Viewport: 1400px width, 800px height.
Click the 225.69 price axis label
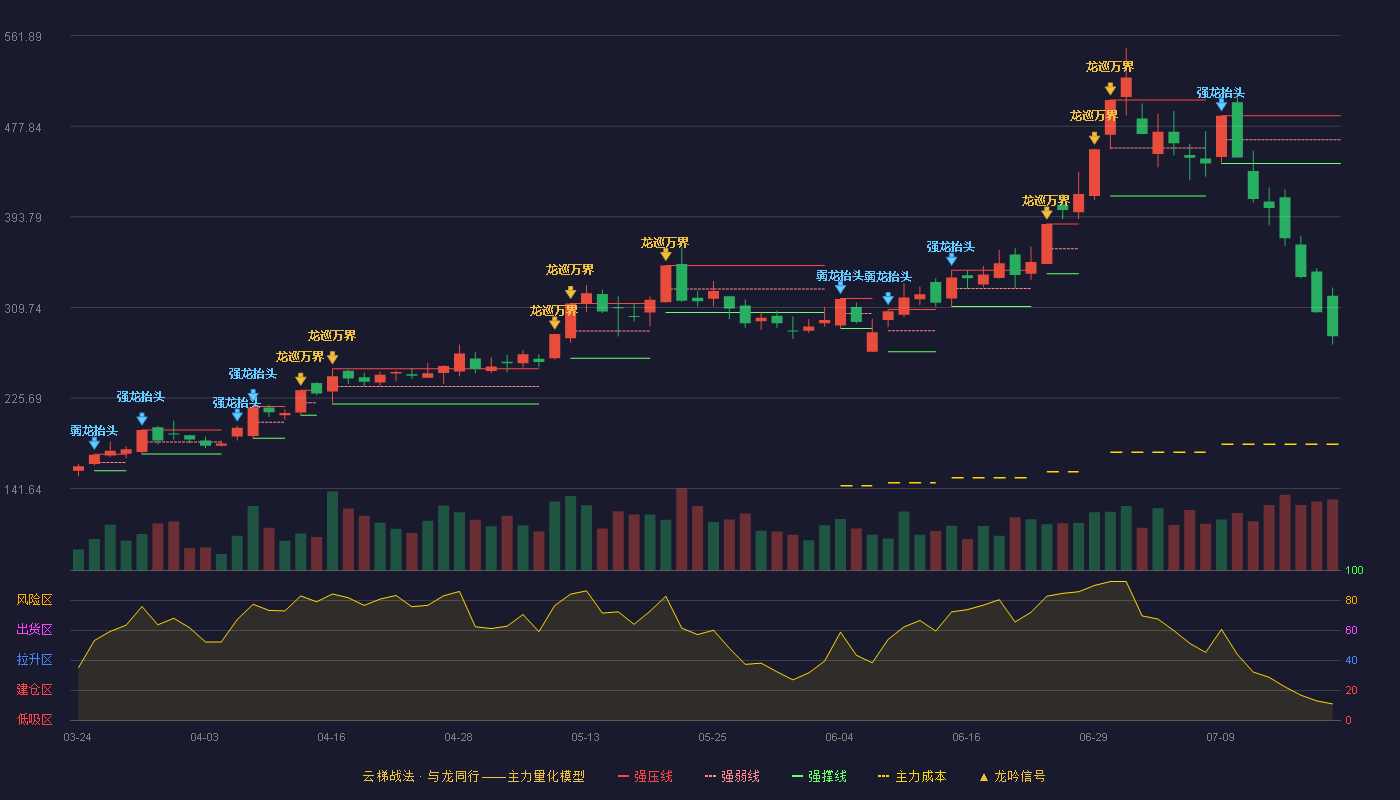pos(23,399)
